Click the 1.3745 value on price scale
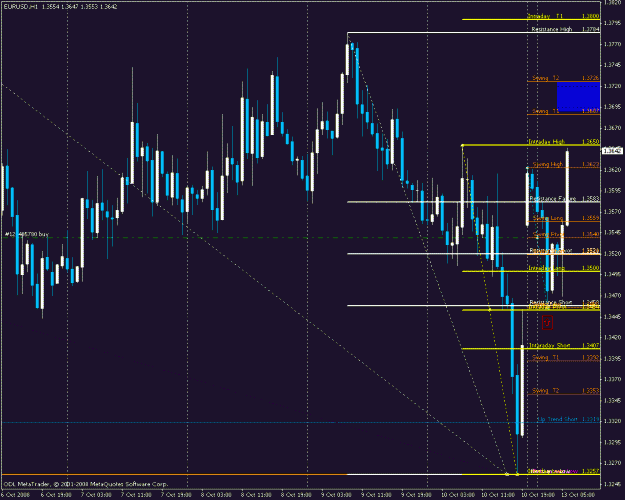 [612, 65]
